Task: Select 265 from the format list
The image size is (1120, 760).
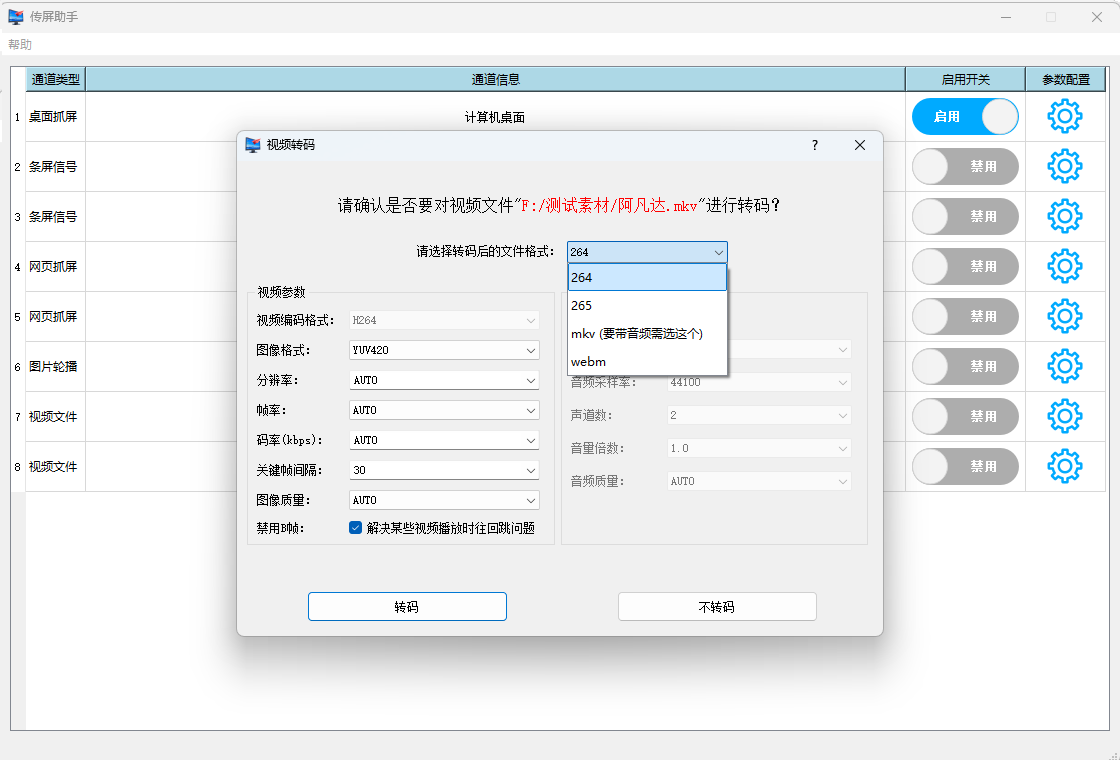Action: coord(647,305)
